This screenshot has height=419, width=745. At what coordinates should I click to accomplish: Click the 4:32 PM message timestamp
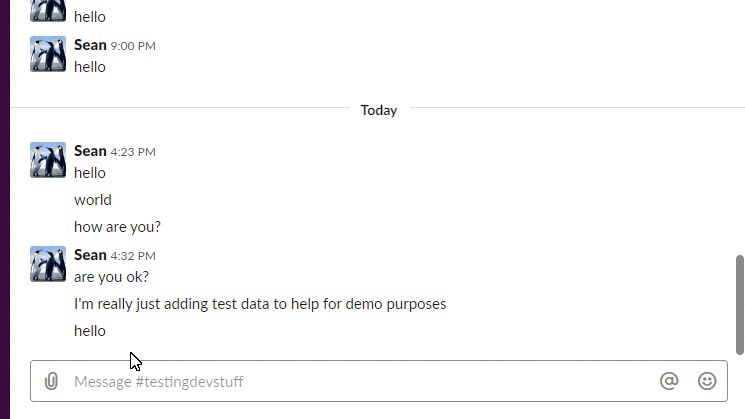133,256
